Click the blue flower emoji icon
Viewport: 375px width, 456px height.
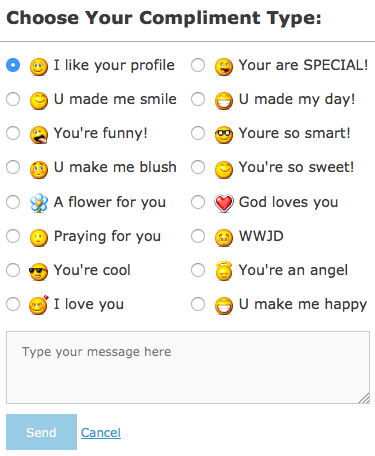(x=39, y=203)
